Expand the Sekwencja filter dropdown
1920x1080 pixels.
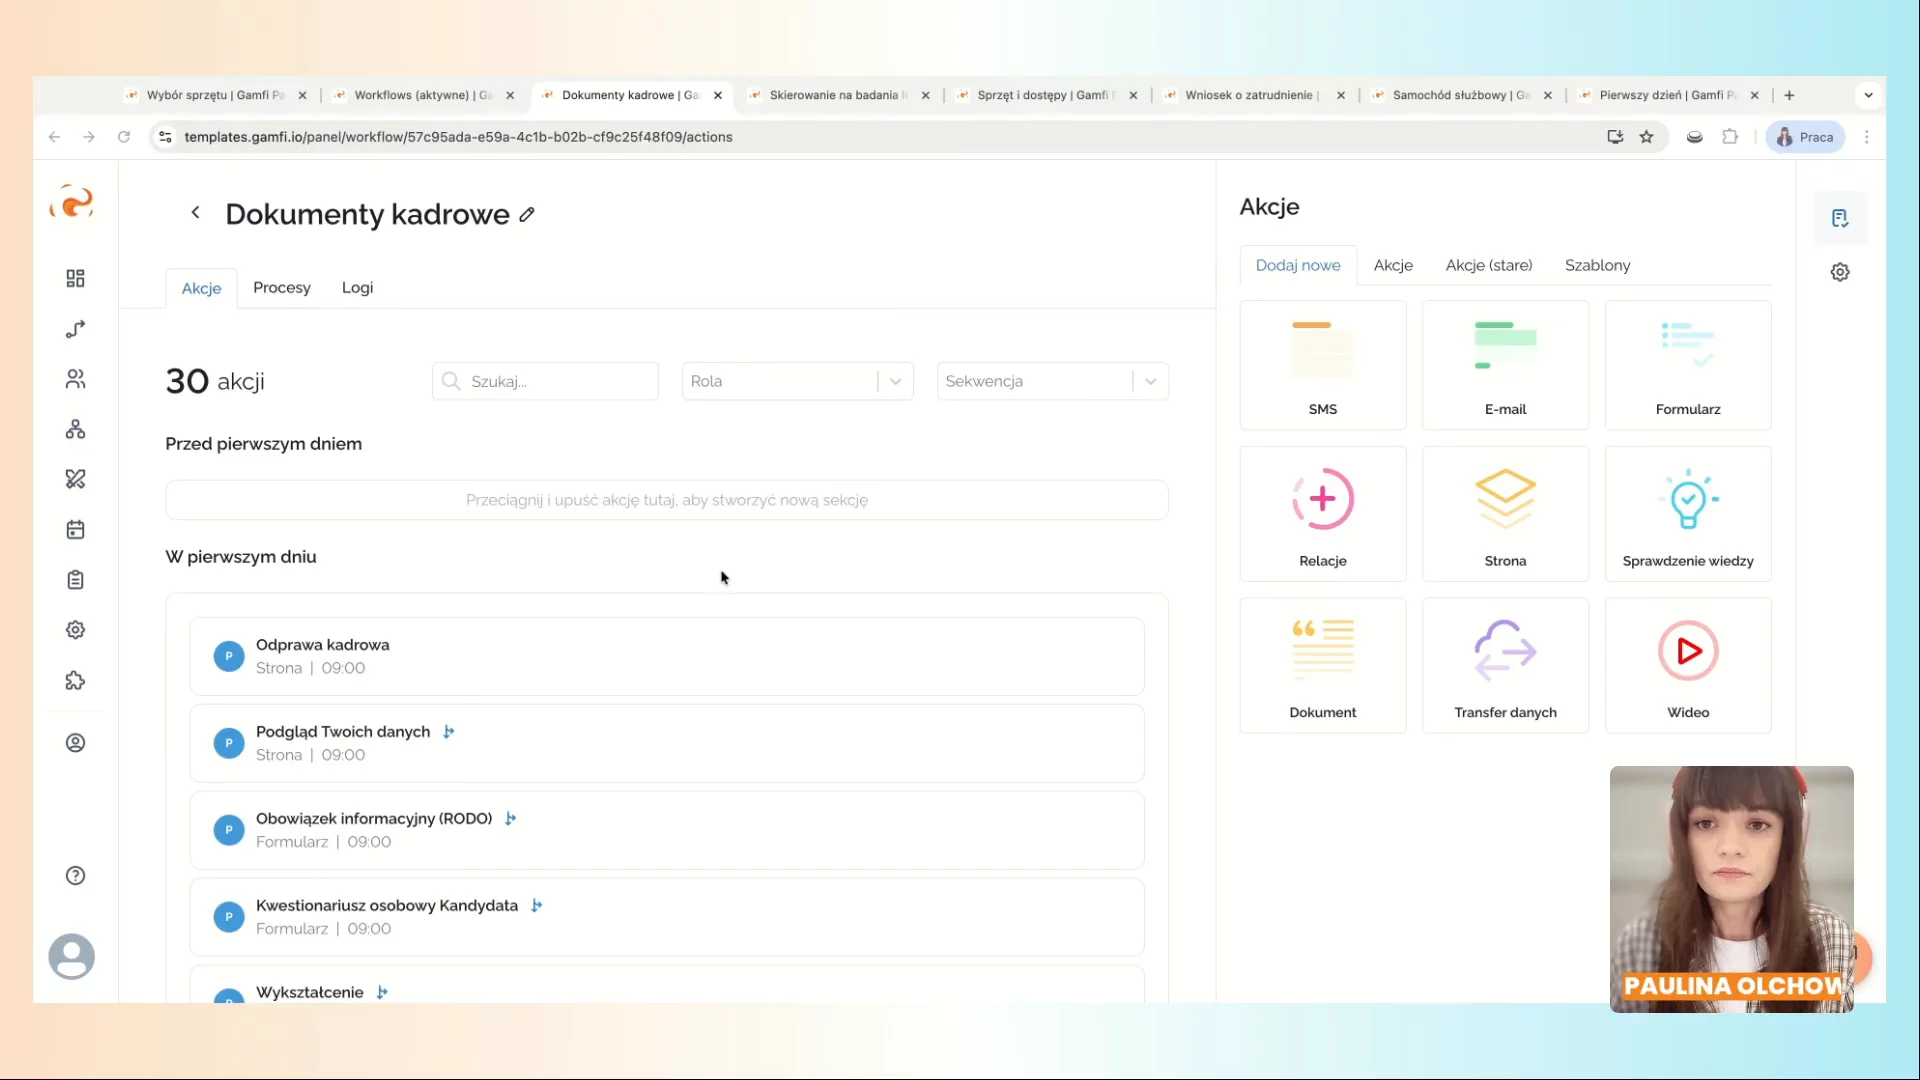[x=1150, y=381]
